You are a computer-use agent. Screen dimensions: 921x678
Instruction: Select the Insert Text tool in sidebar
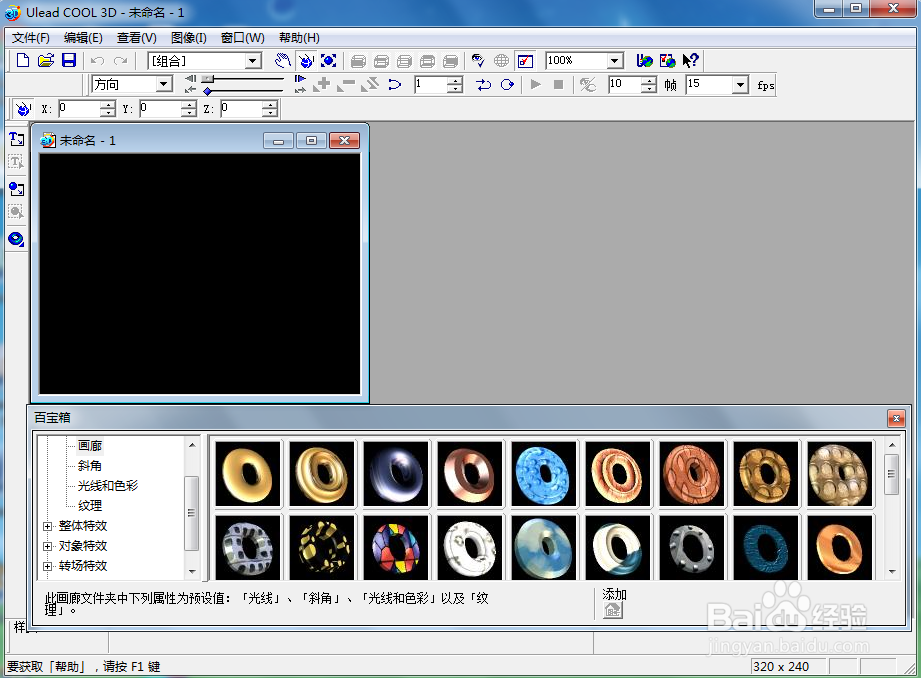[16, 139]
